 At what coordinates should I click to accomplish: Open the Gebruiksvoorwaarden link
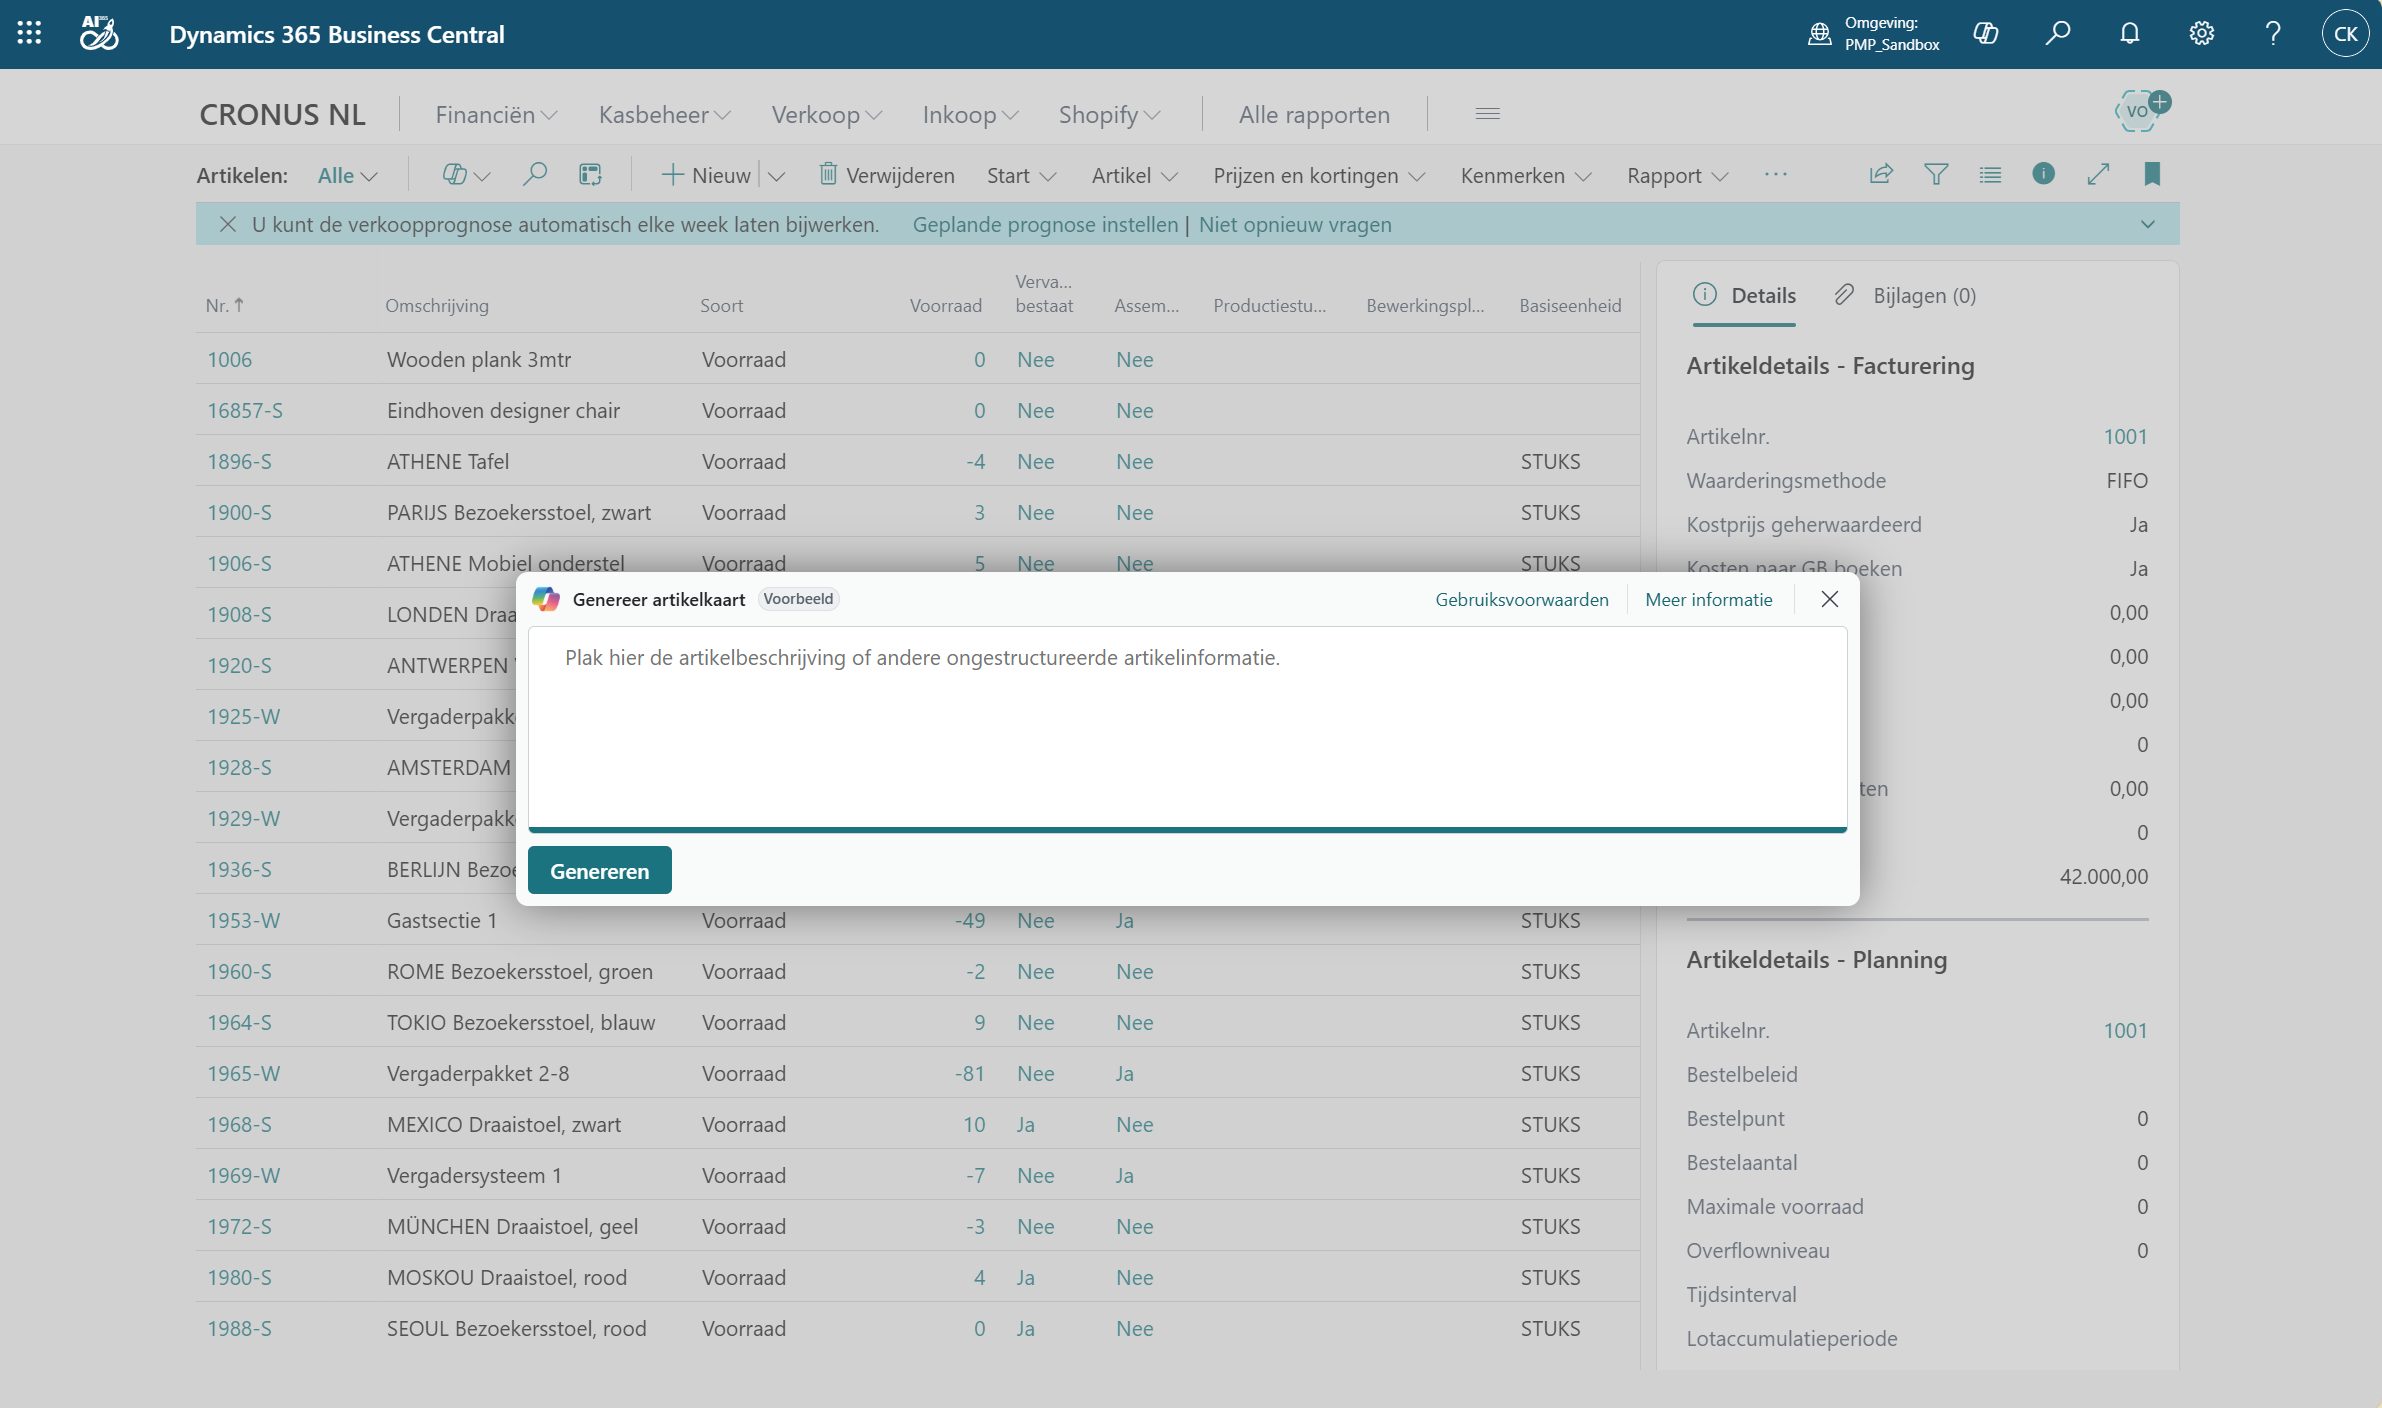tap(1521, 599)
